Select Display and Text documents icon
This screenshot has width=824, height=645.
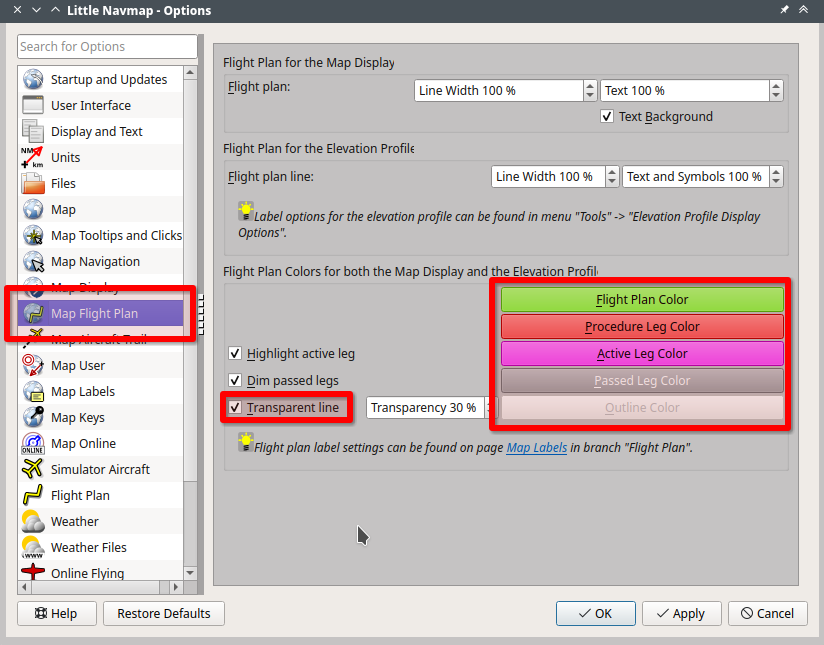[x=33, y=131]
